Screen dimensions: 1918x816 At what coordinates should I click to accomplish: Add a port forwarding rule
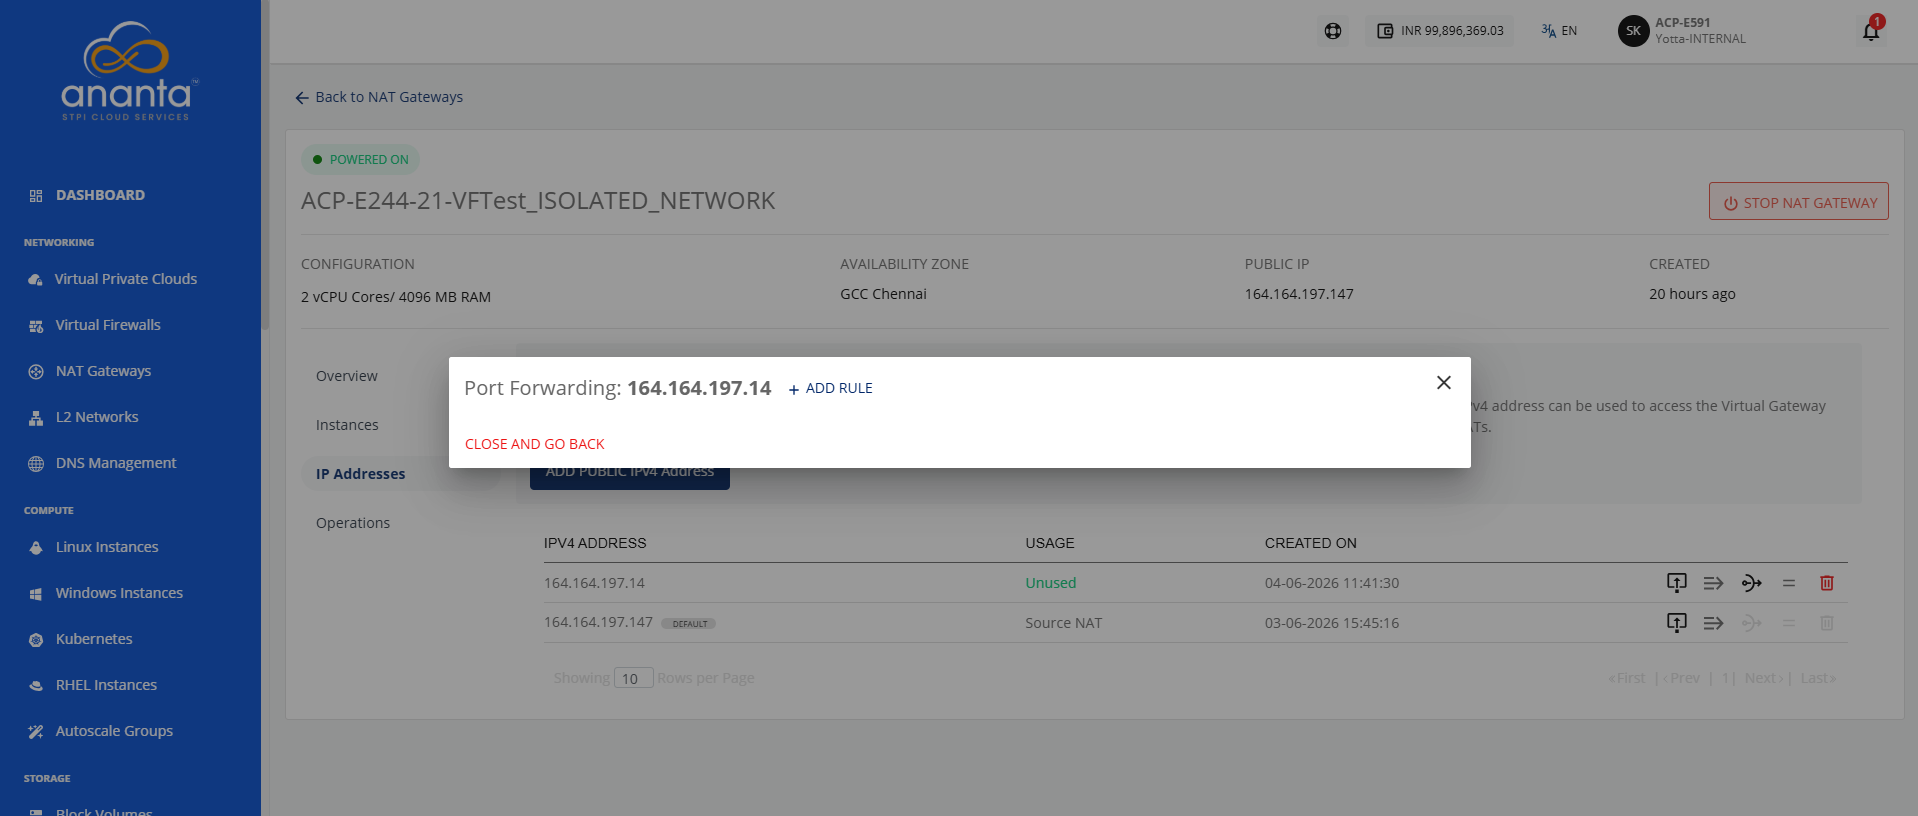click(x=830, y=389)
